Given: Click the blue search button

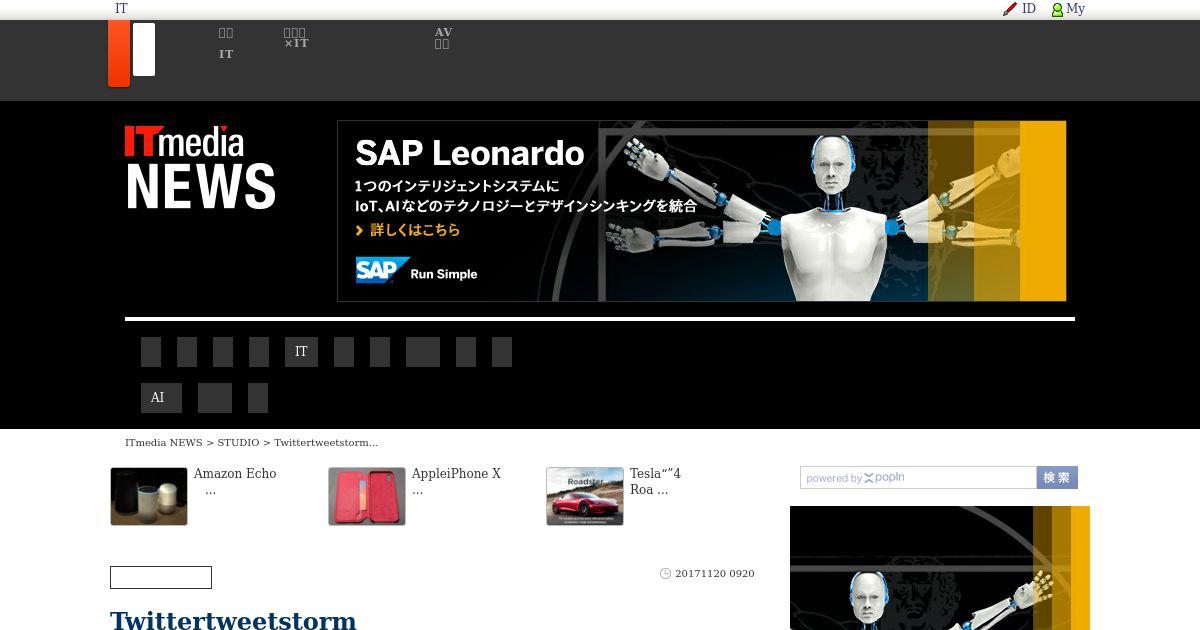Looking at the screenshot, I should point(1057,478).
